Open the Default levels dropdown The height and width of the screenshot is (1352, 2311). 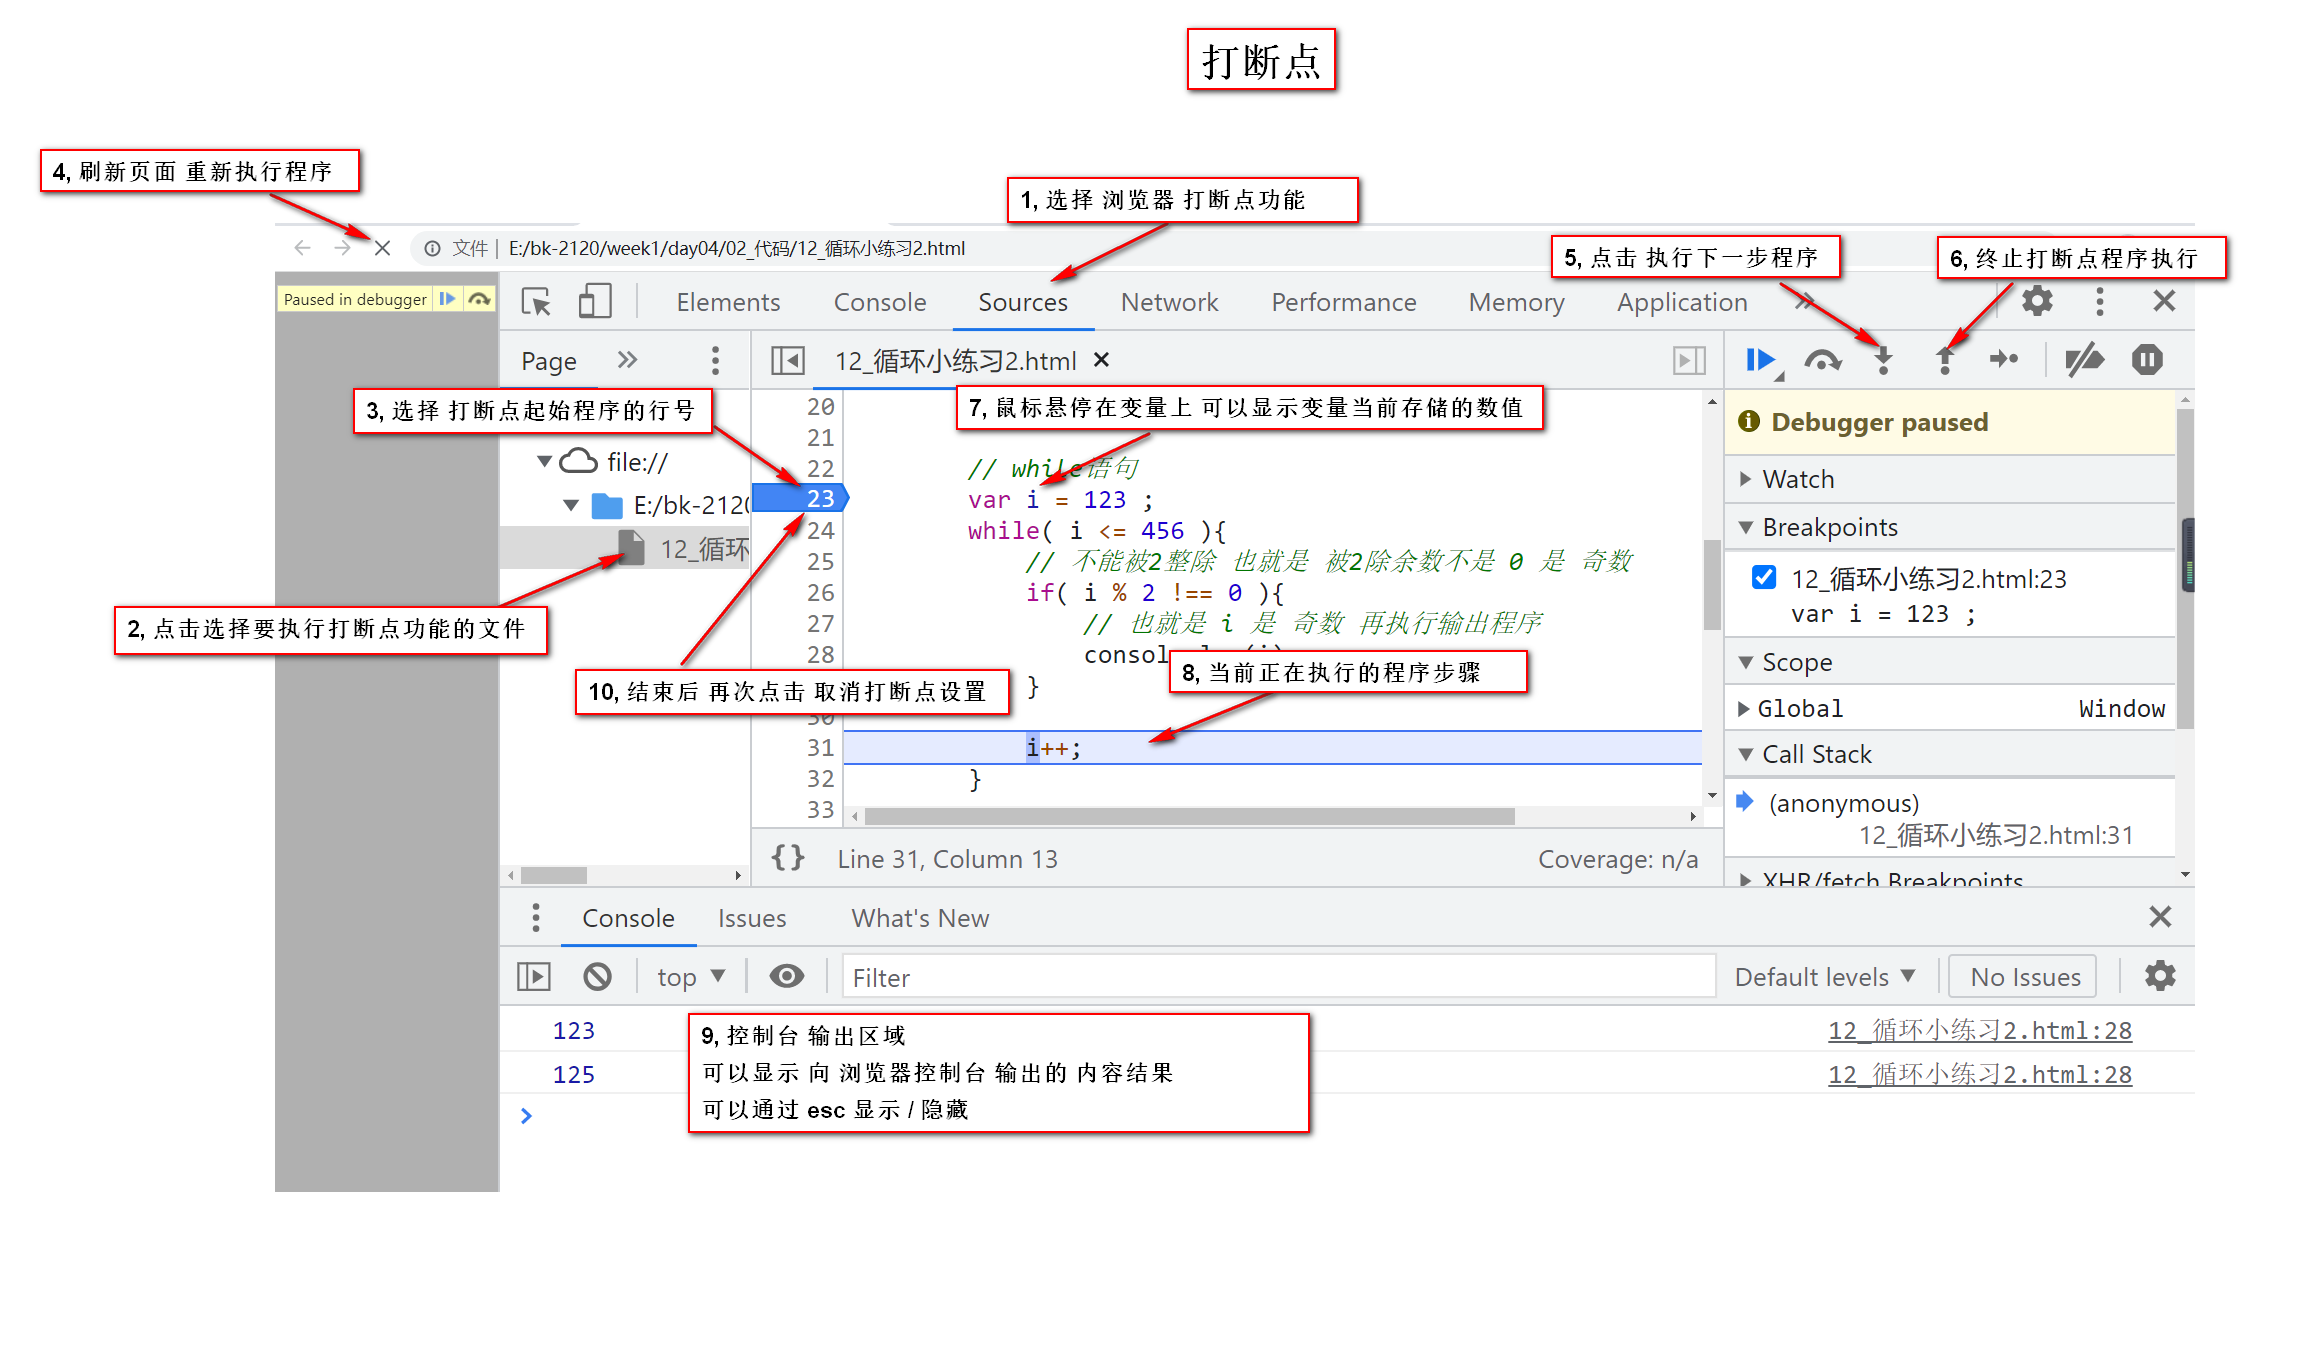point(1823,977)
